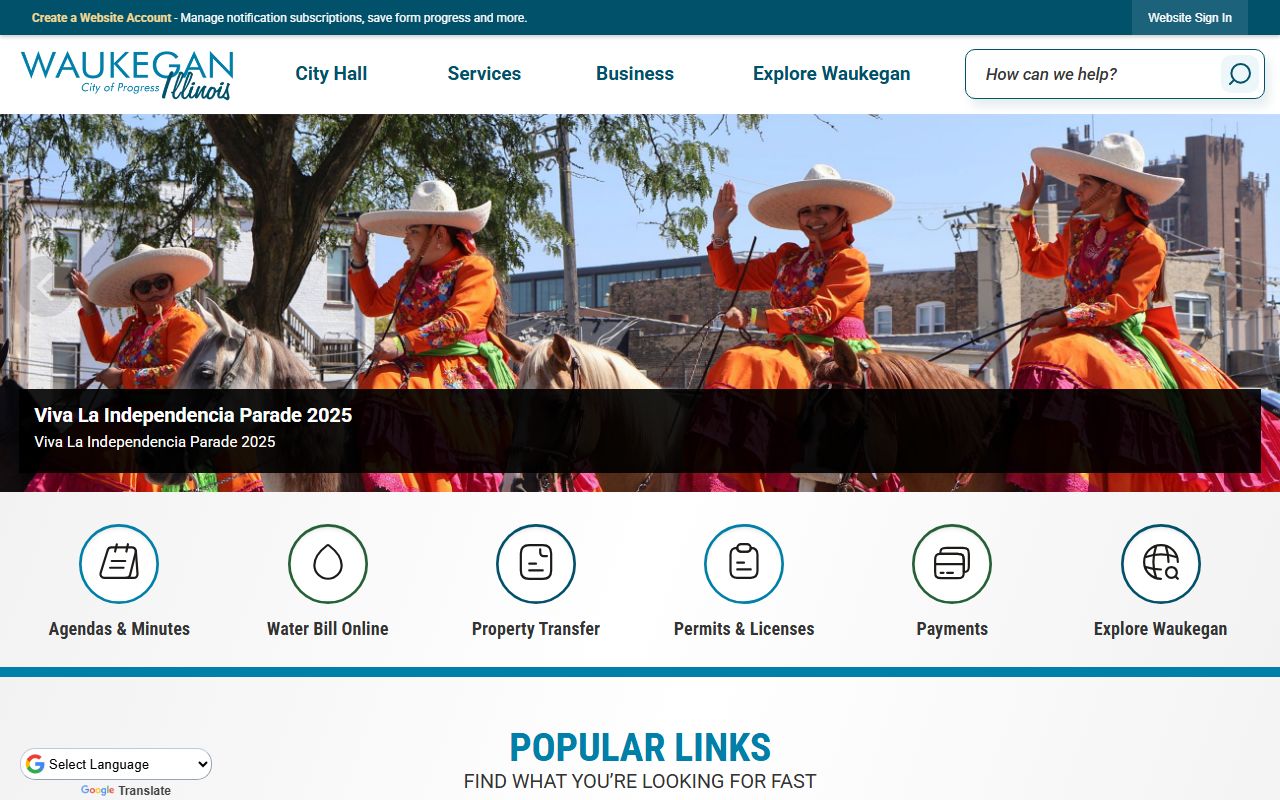Screen dimensions: 1280x800
Task: Click Create a Website Account link
Action: pyautogui.click(x=102, y=18)
